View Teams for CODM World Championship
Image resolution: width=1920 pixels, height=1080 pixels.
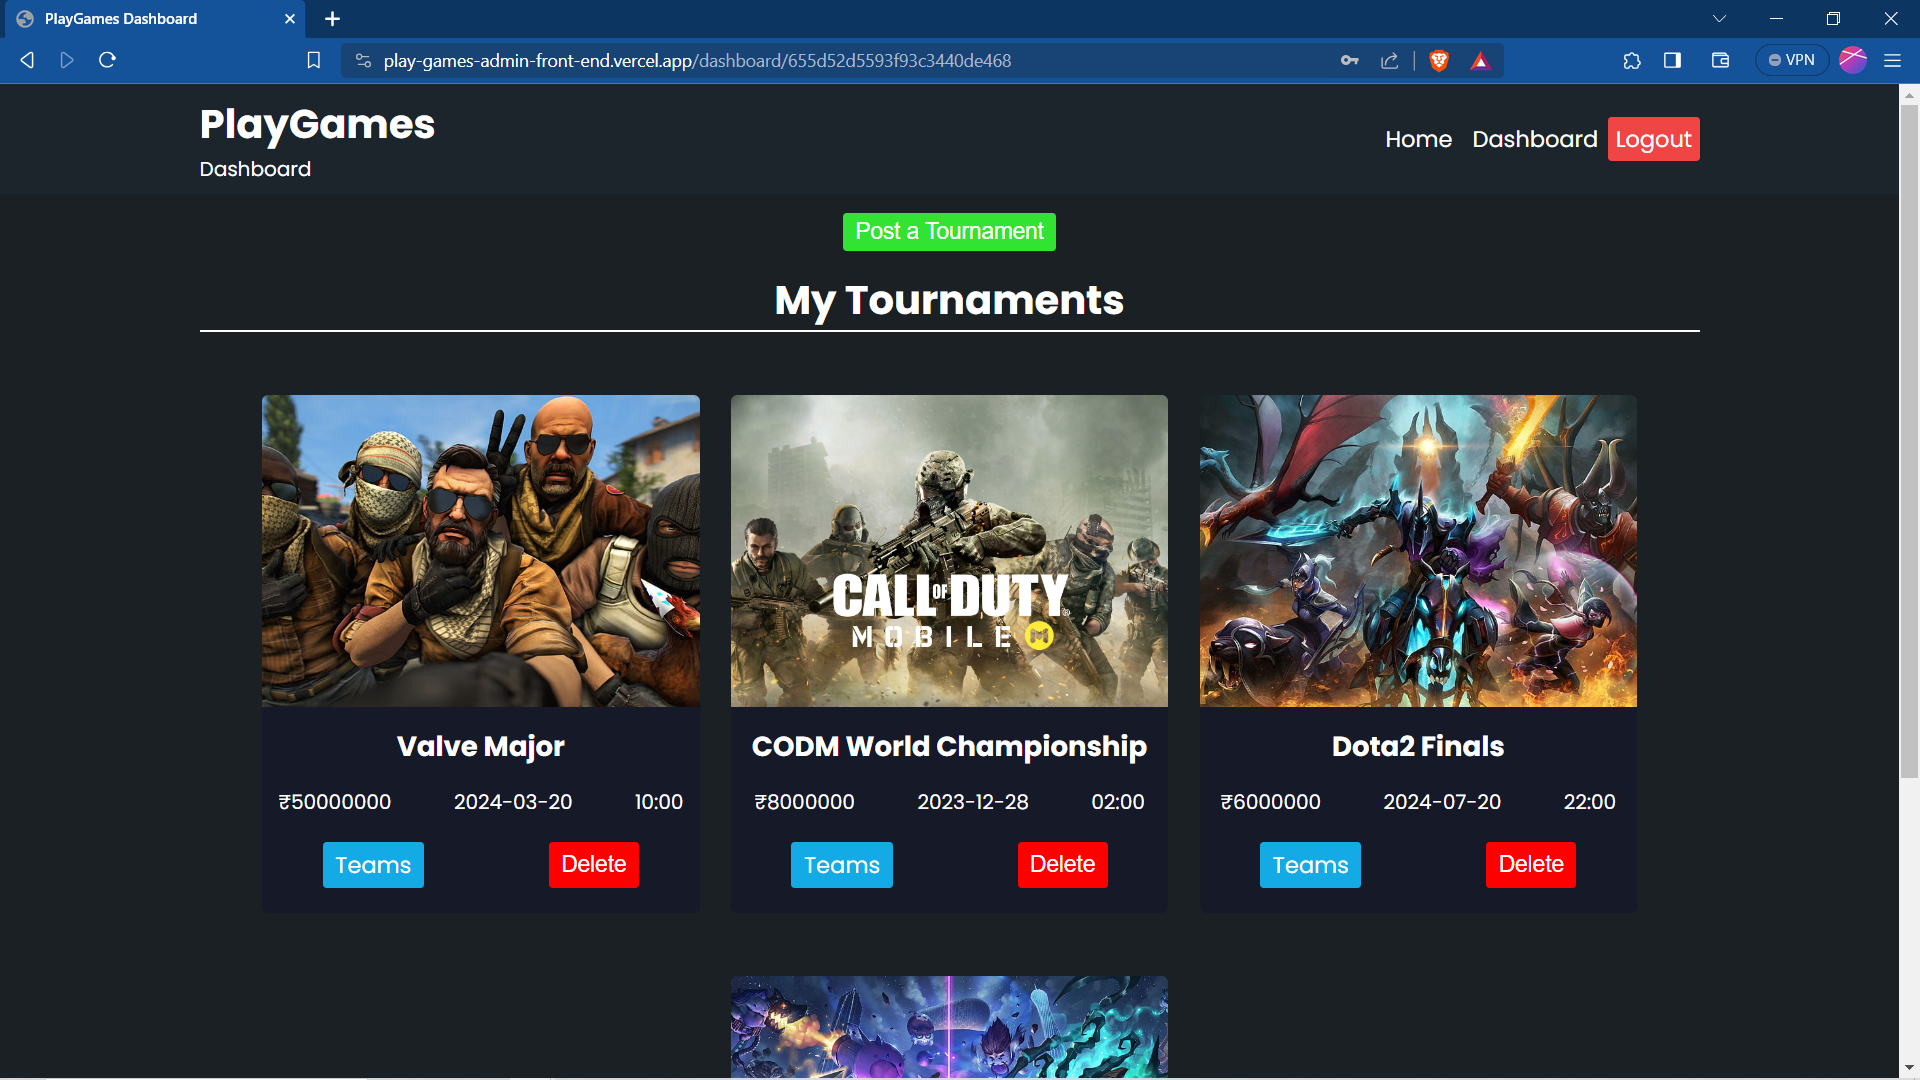point(841,865)
